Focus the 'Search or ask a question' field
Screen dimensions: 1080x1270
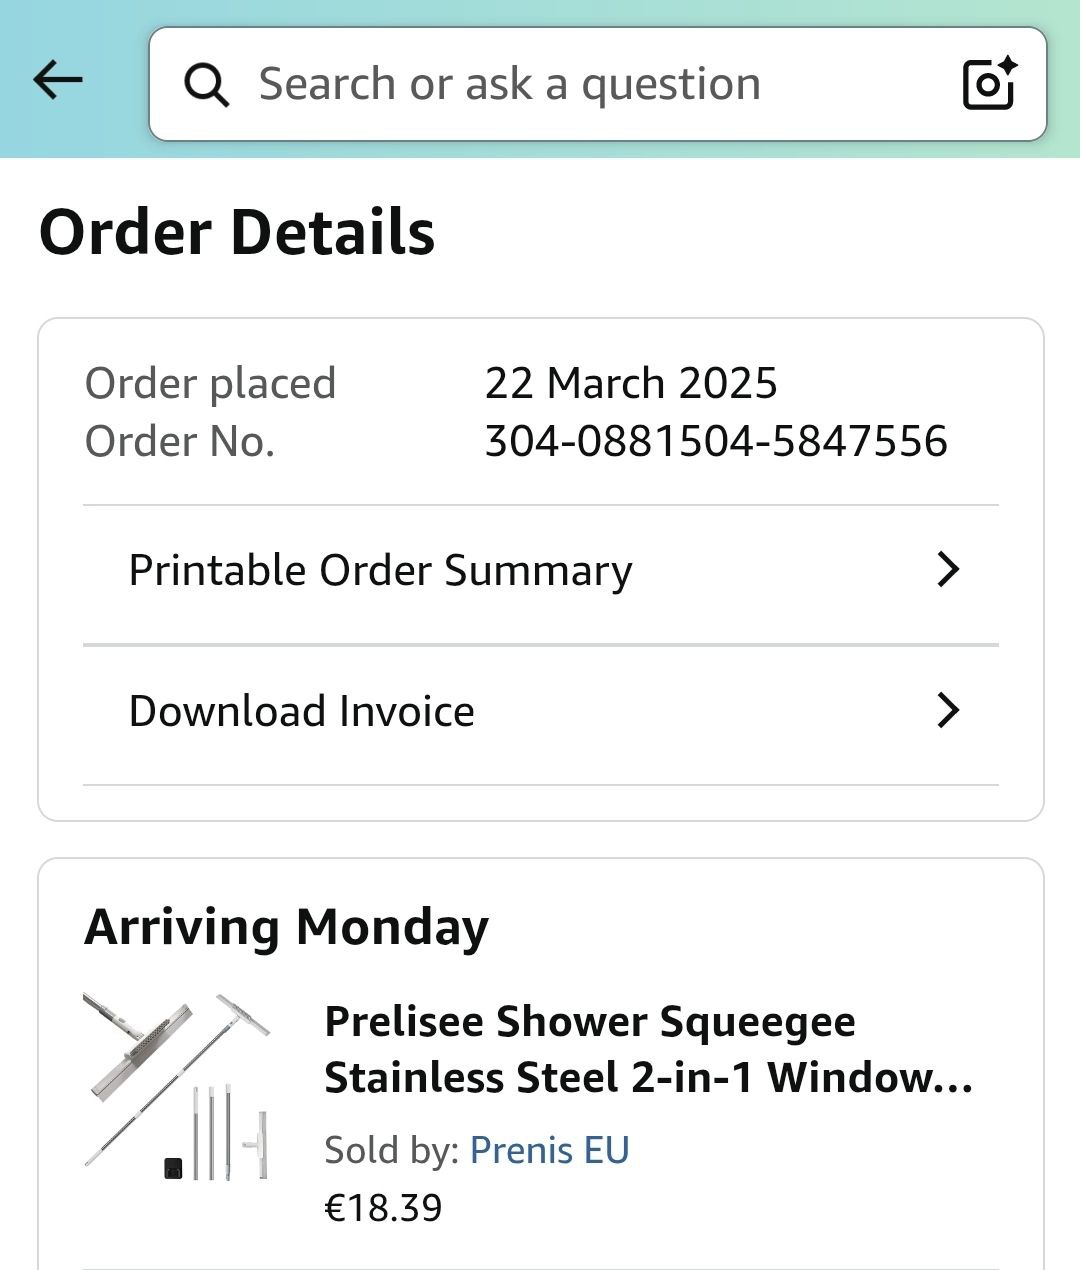pyautogui.click(x=560, y=84)
